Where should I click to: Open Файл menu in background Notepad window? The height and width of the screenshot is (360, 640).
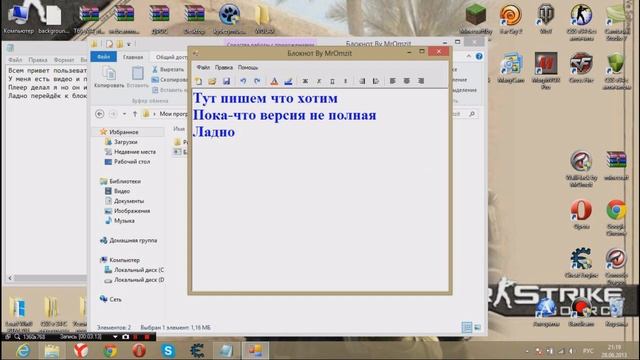(x=15, y=60)
